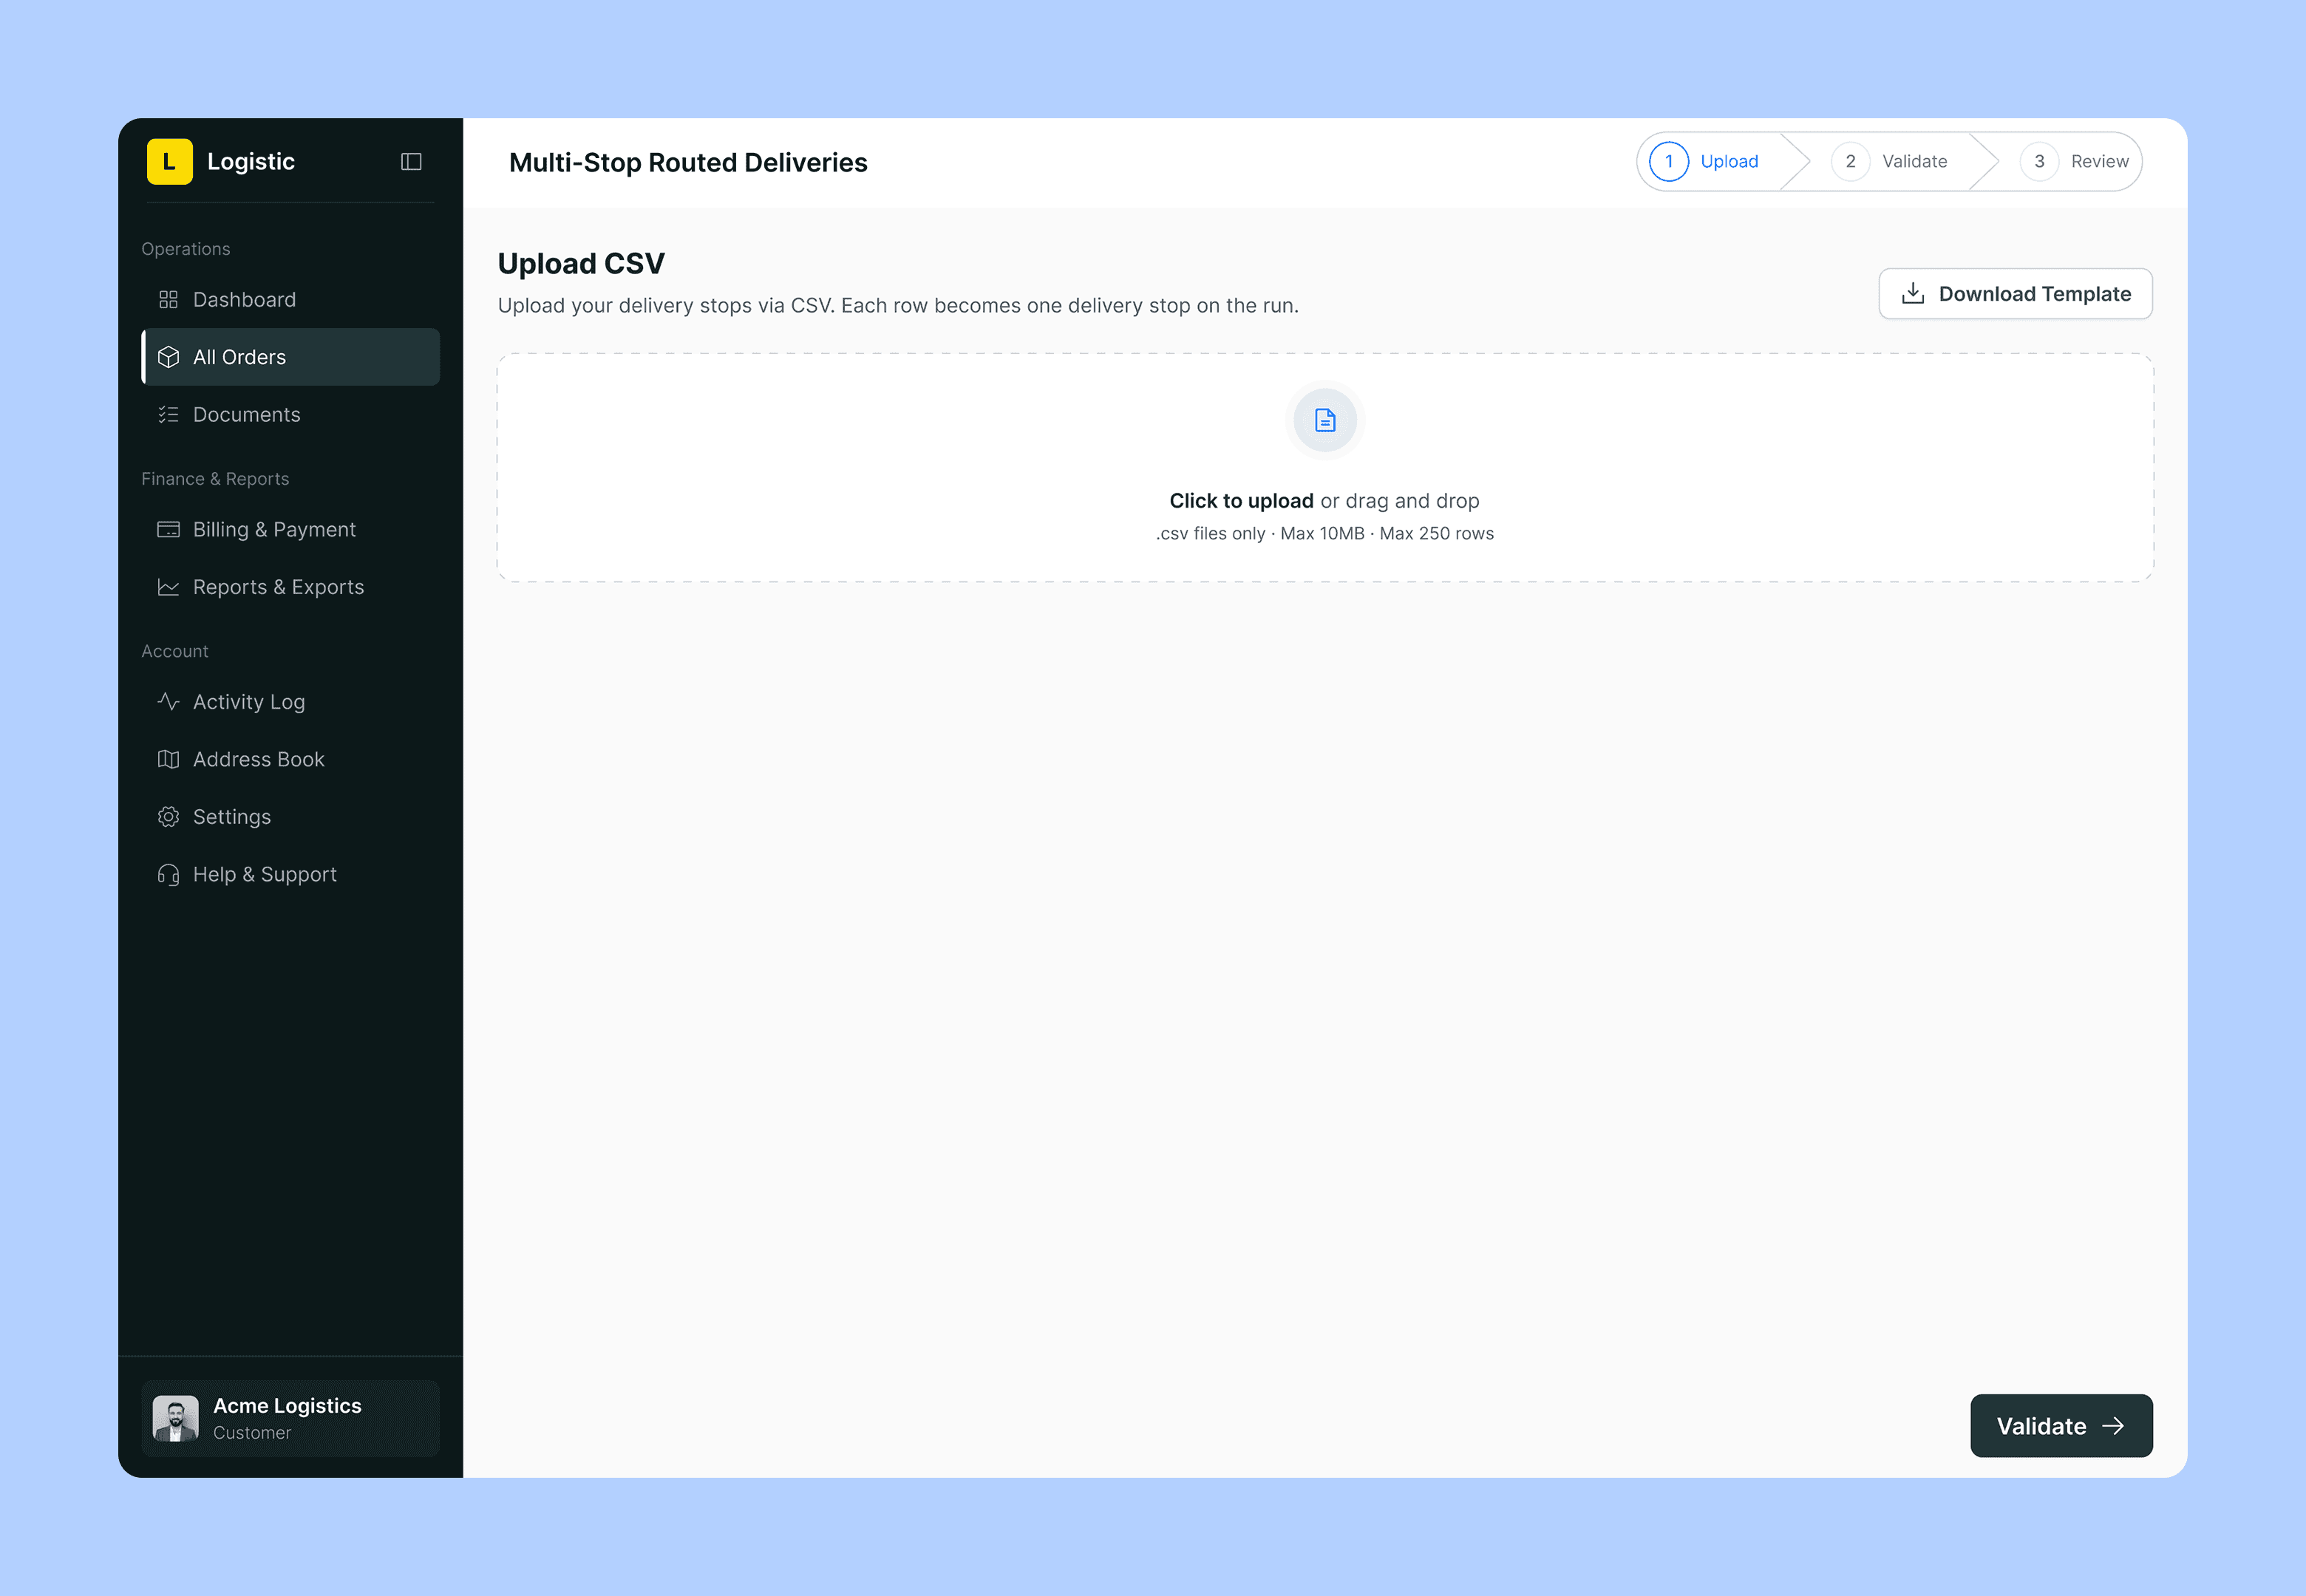Click the 'Customer' role label

252,1433
